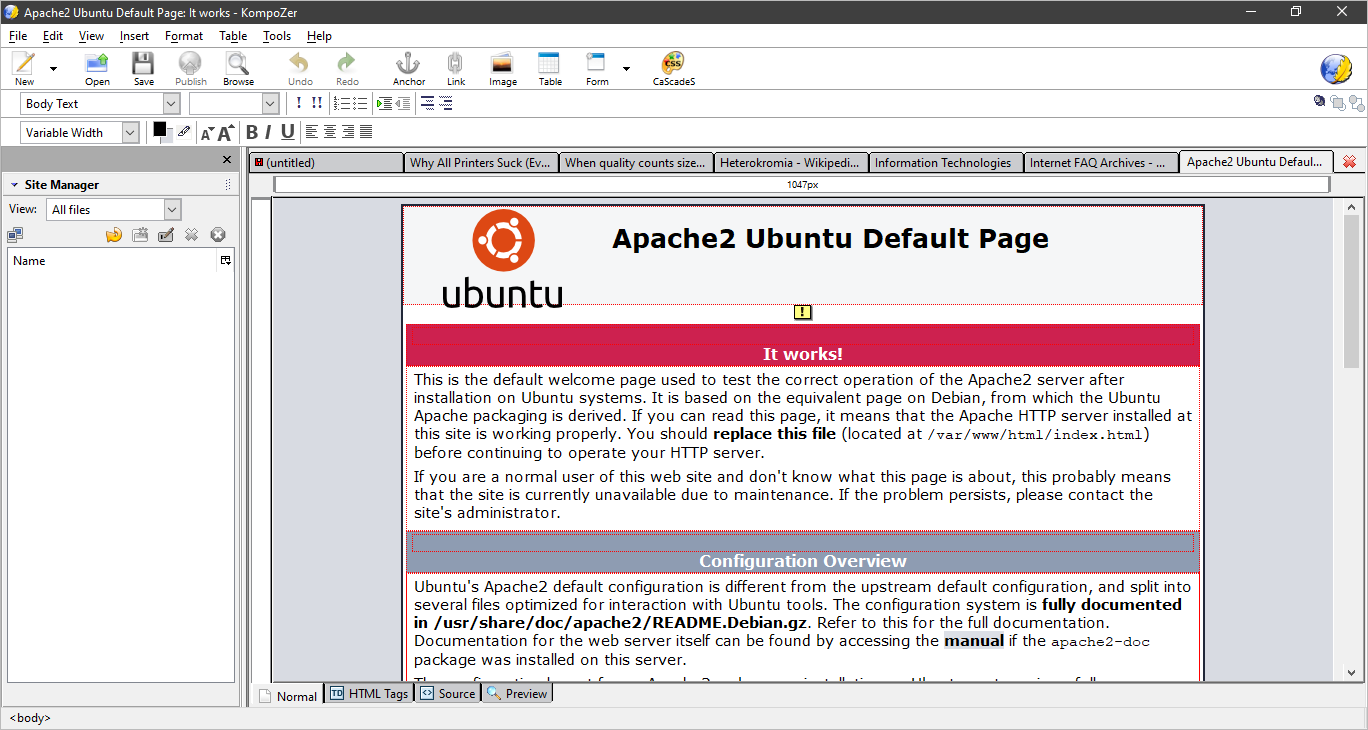This screenshot has width=1368, height=730.
Task: Refresh the Site Manager file list
Action: pos(114,235)
